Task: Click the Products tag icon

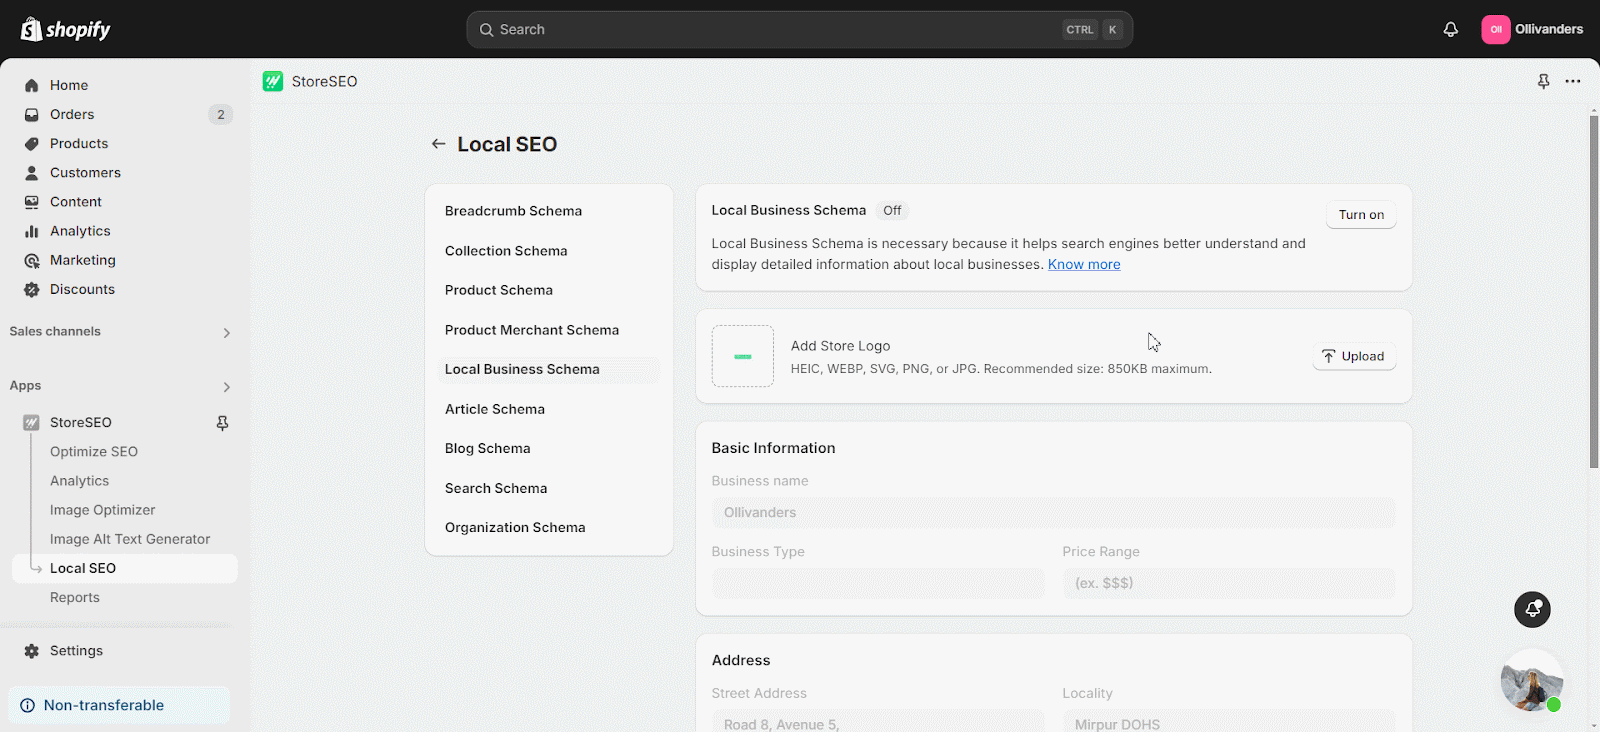Action: [31, 143]
